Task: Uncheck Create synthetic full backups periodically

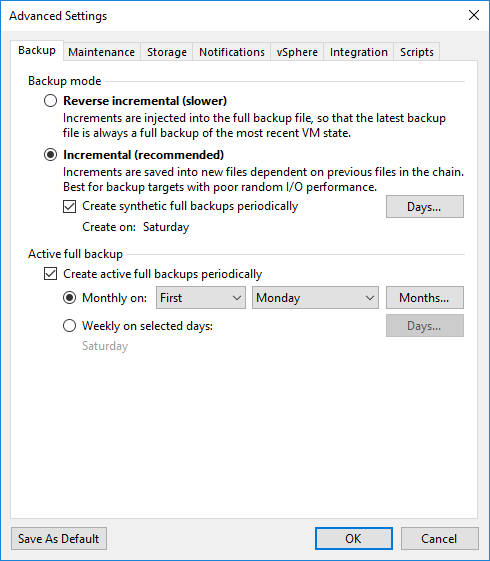Action: [x=69, y=206]
